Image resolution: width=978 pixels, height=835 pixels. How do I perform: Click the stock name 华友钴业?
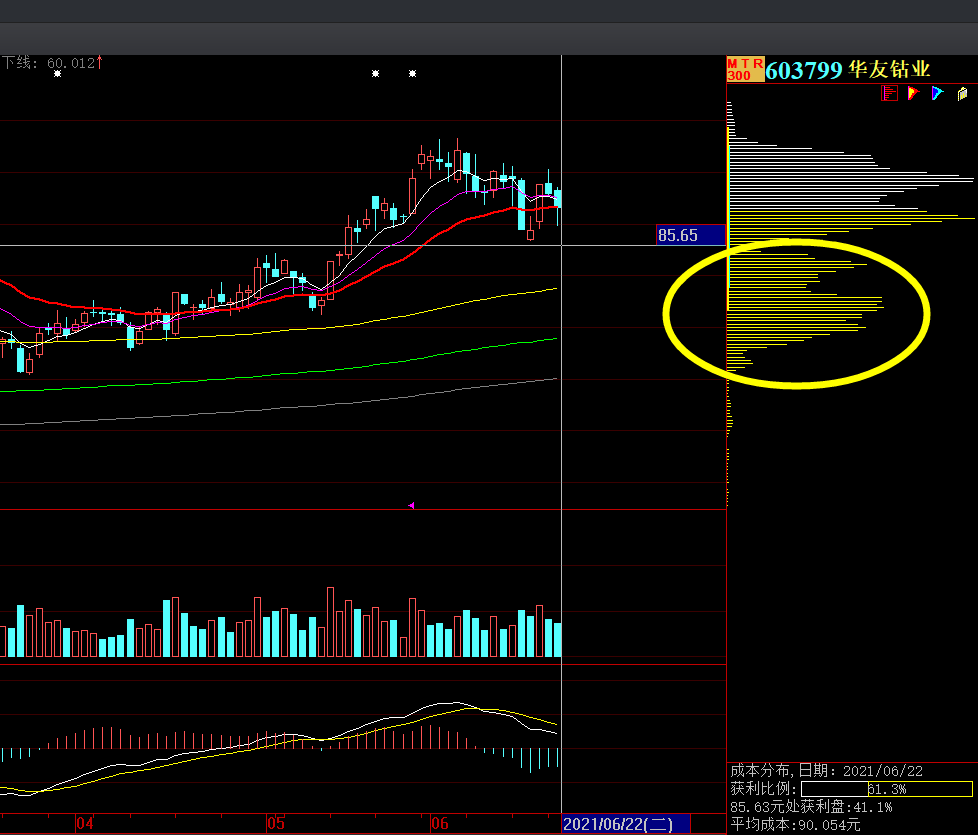pyautogui.click(x=889, y=69)
